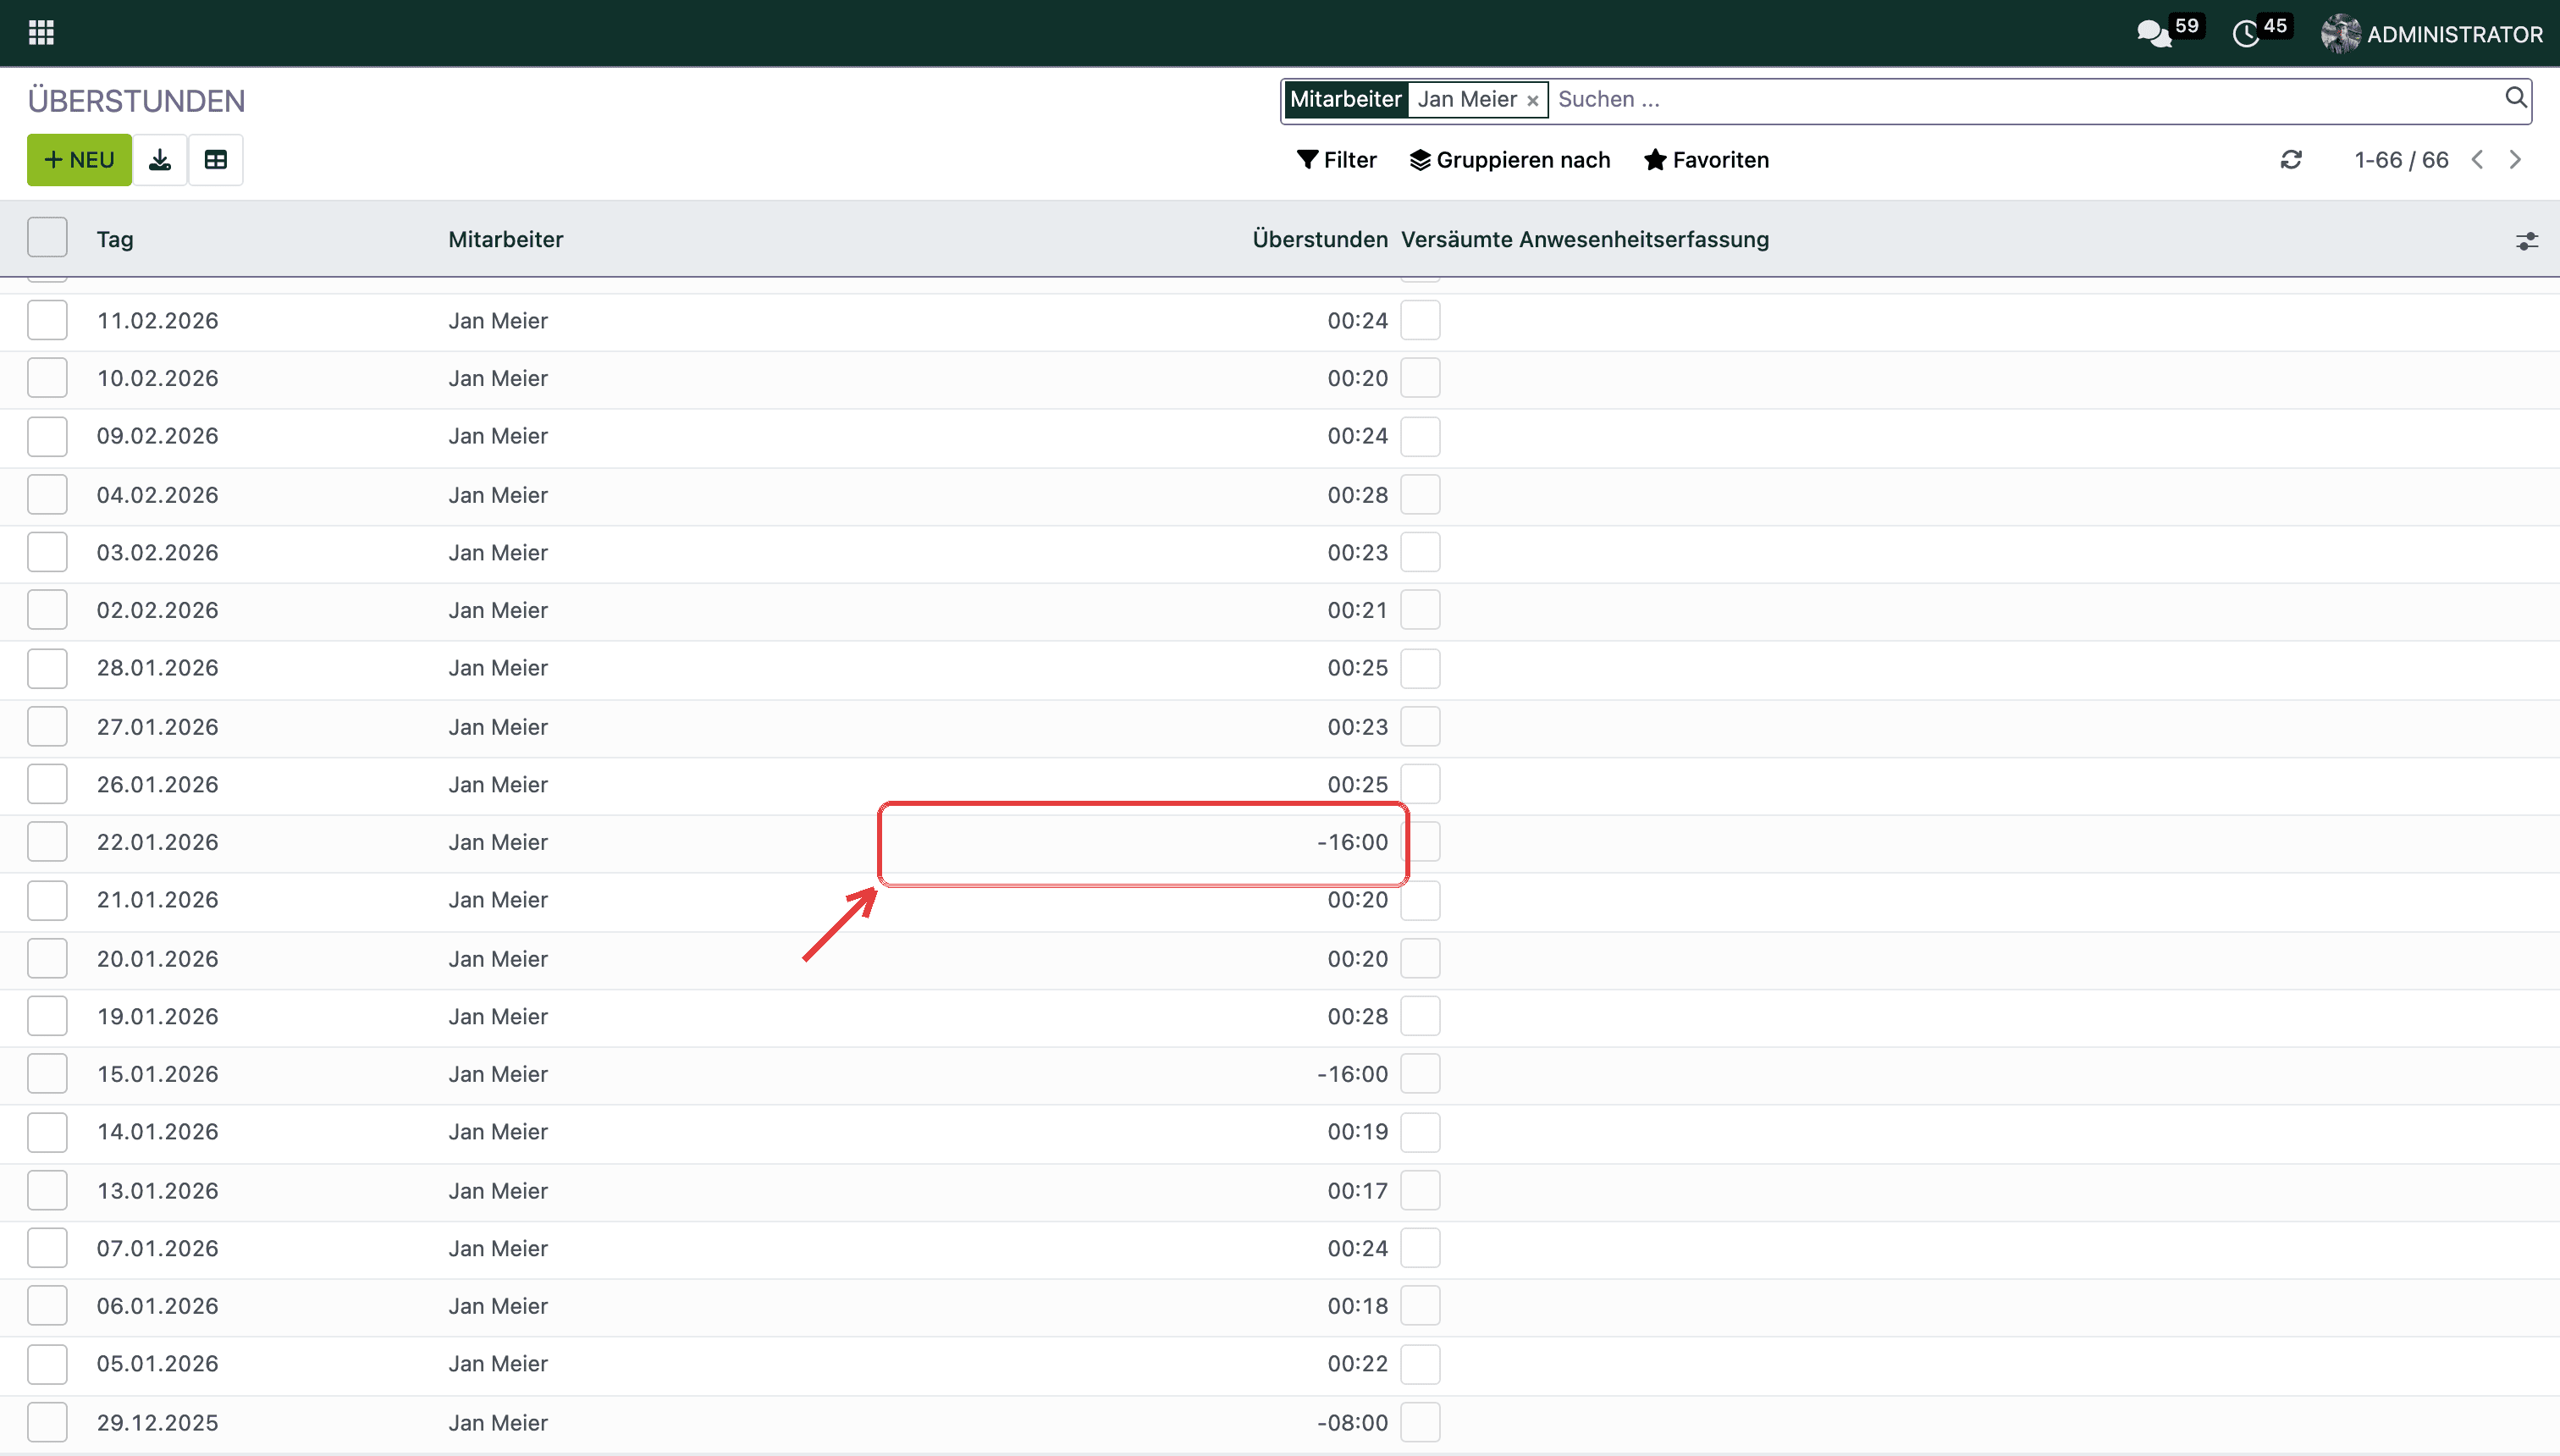
Task: Select the 29.12.2025 row checkbox
Action: coord(47,1422)
